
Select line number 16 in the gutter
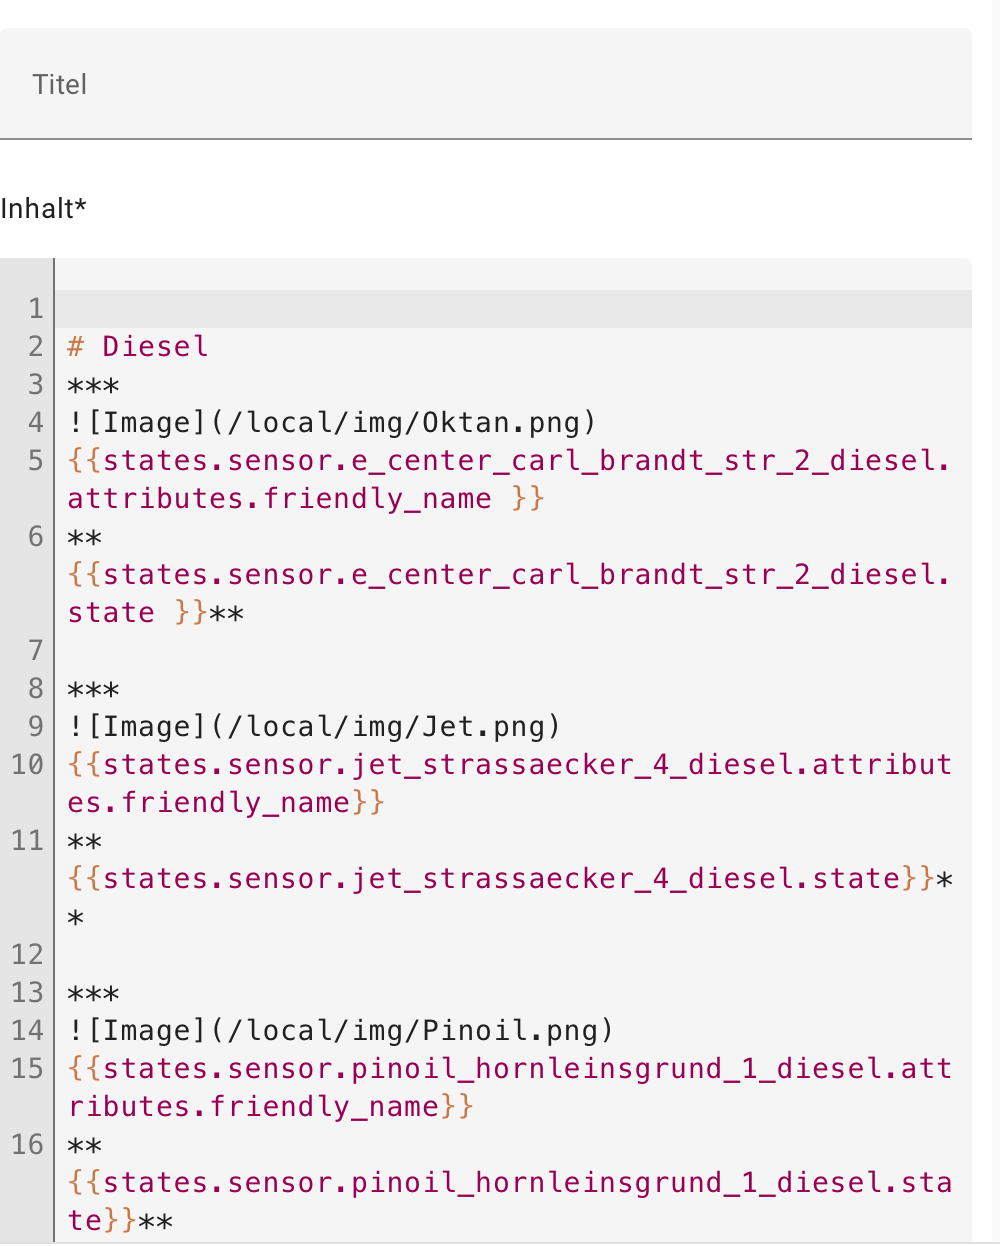(28, 1145)
